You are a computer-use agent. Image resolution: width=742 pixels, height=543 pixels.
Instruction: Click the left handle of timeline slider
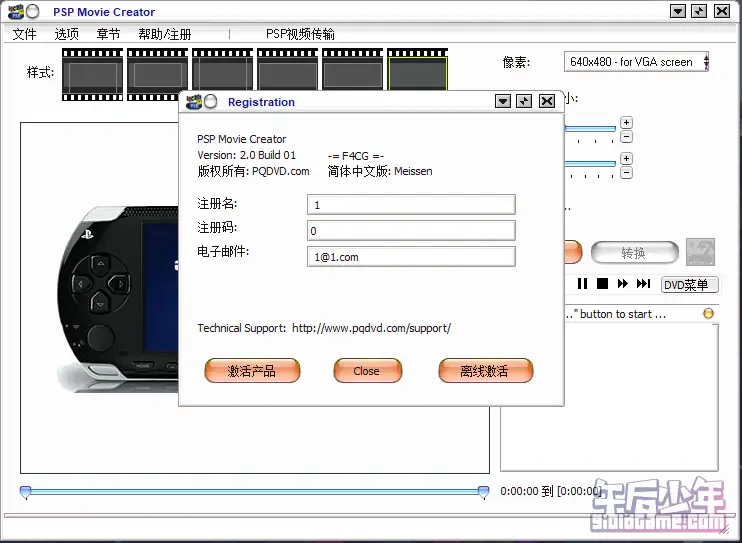(25, 492)
